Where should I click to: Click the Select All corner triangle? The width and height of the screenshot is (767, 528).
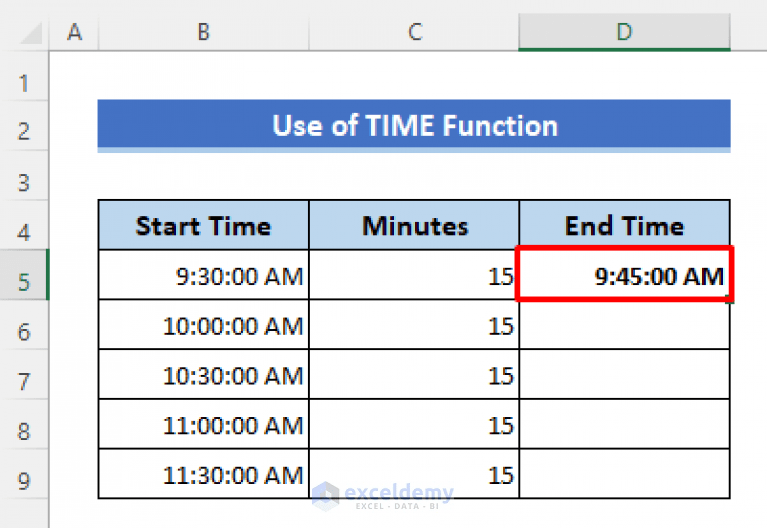(30, 34)
